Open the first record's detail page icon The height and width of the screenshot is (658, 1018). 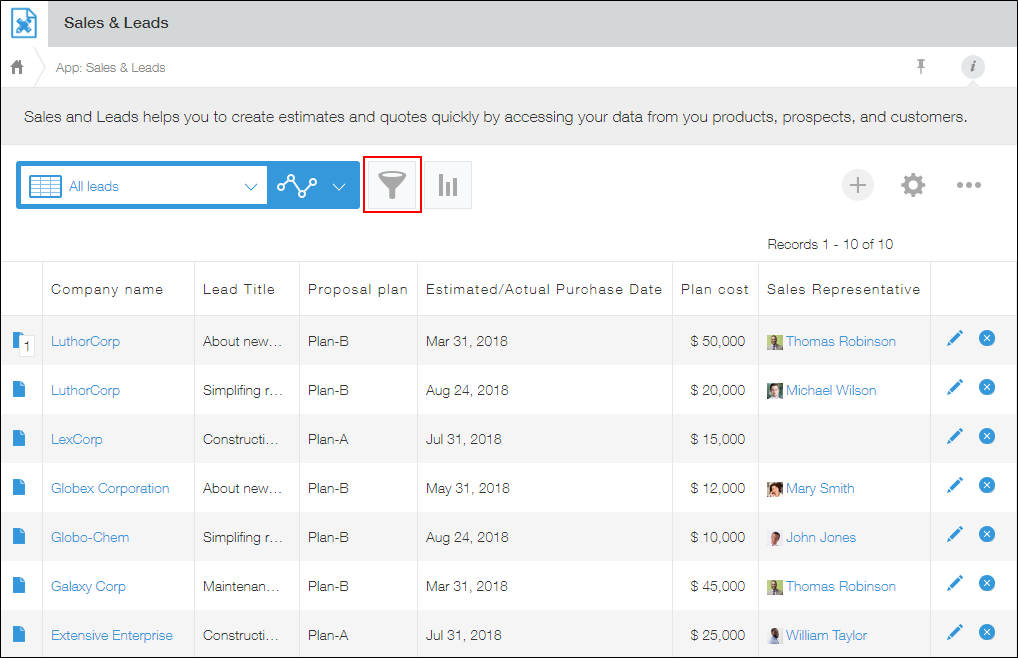(x=22, y=338)
